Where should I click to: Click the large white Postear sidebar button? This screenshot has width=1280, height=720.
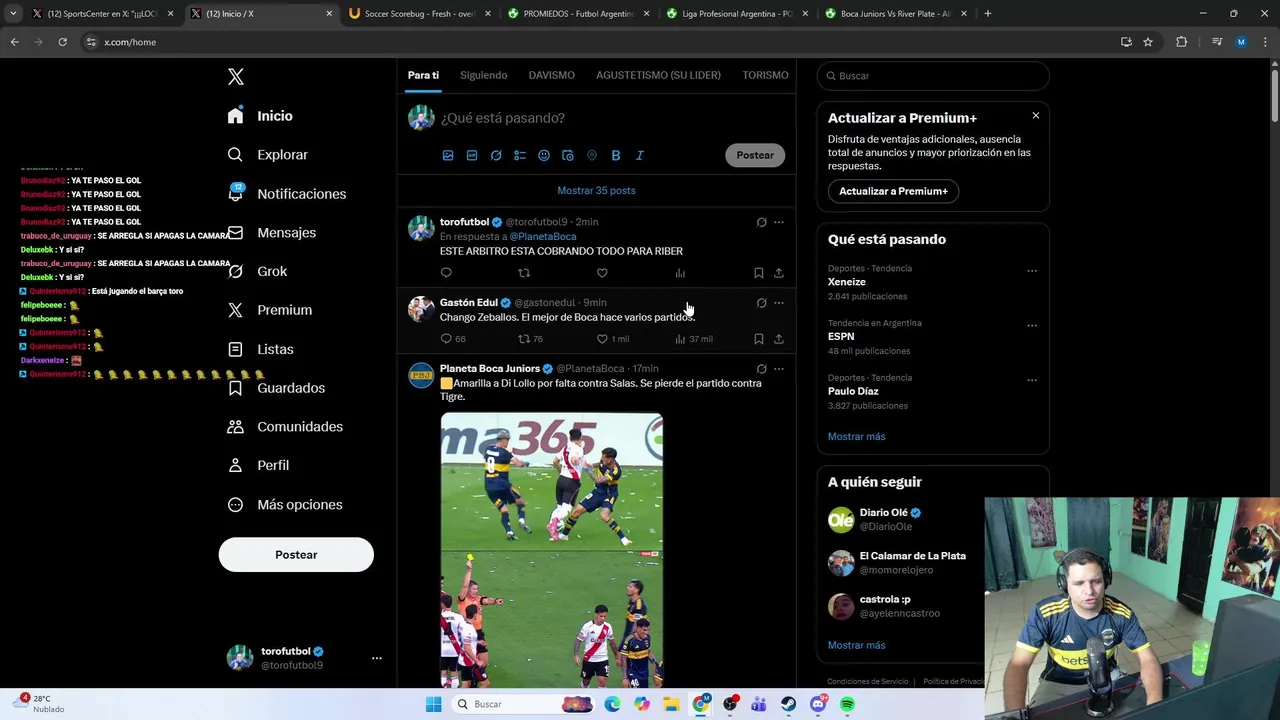[x=296, y=555]
